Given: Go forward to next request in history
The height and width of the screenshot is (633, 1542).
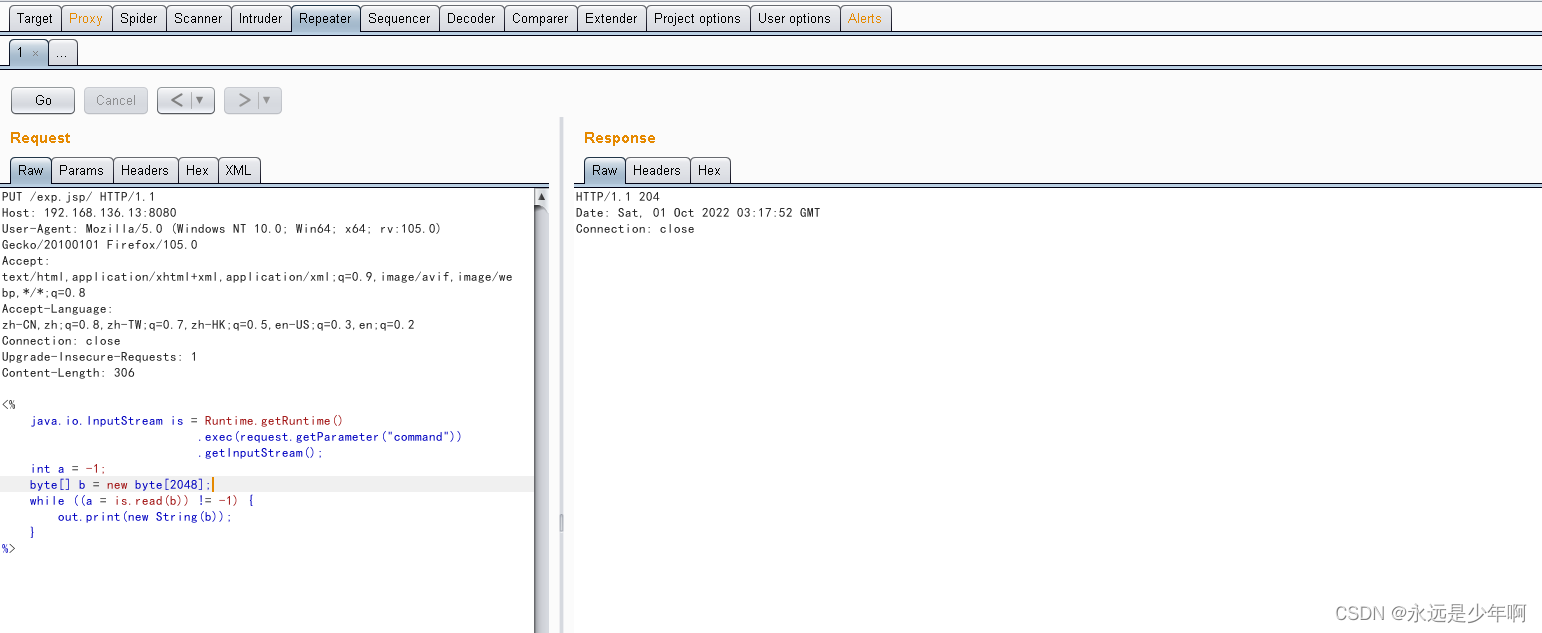Looking at the screenshot, I should tap(243, 100).
